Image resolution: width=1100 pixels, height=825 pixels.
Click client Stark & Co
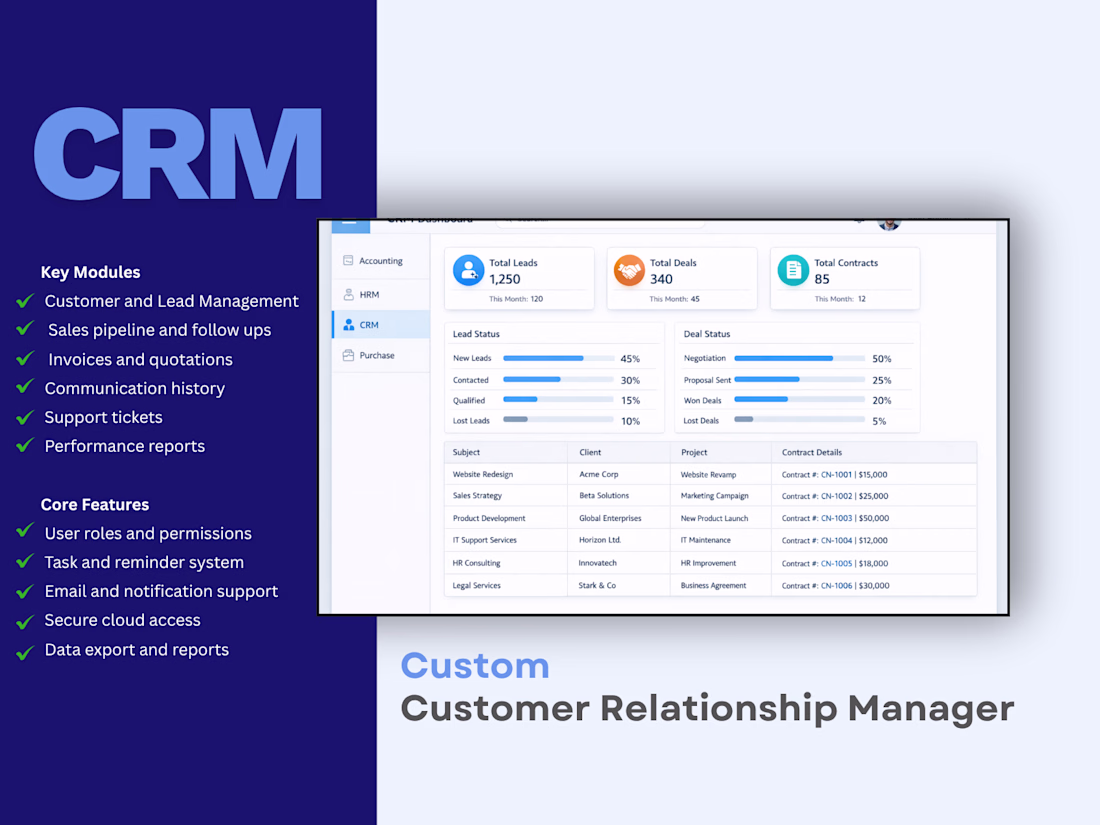click(x=597, y=586)
